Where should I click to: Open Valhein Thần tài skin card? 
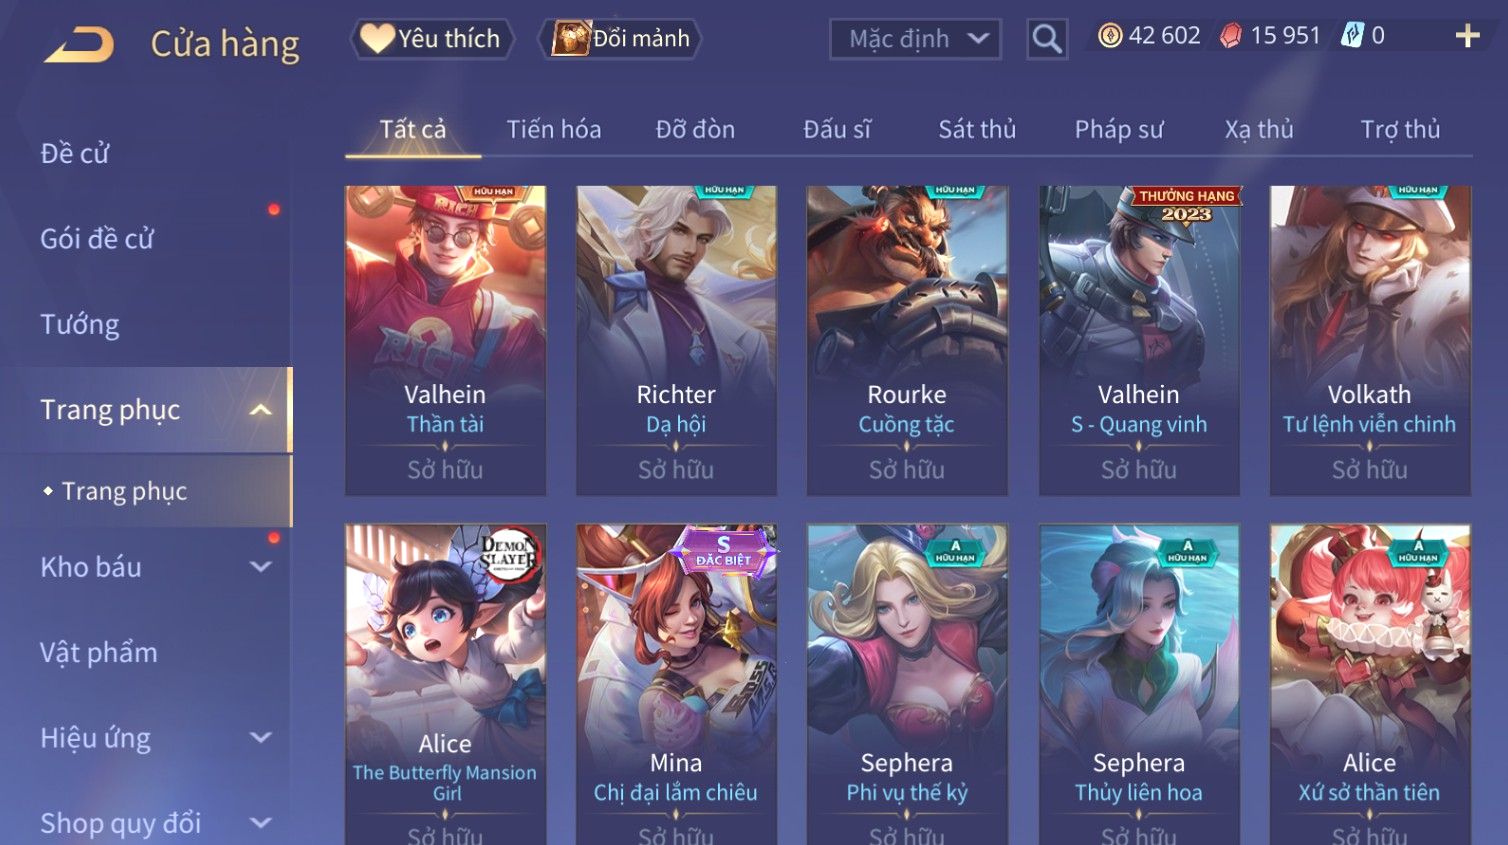(x=446, y=340)
